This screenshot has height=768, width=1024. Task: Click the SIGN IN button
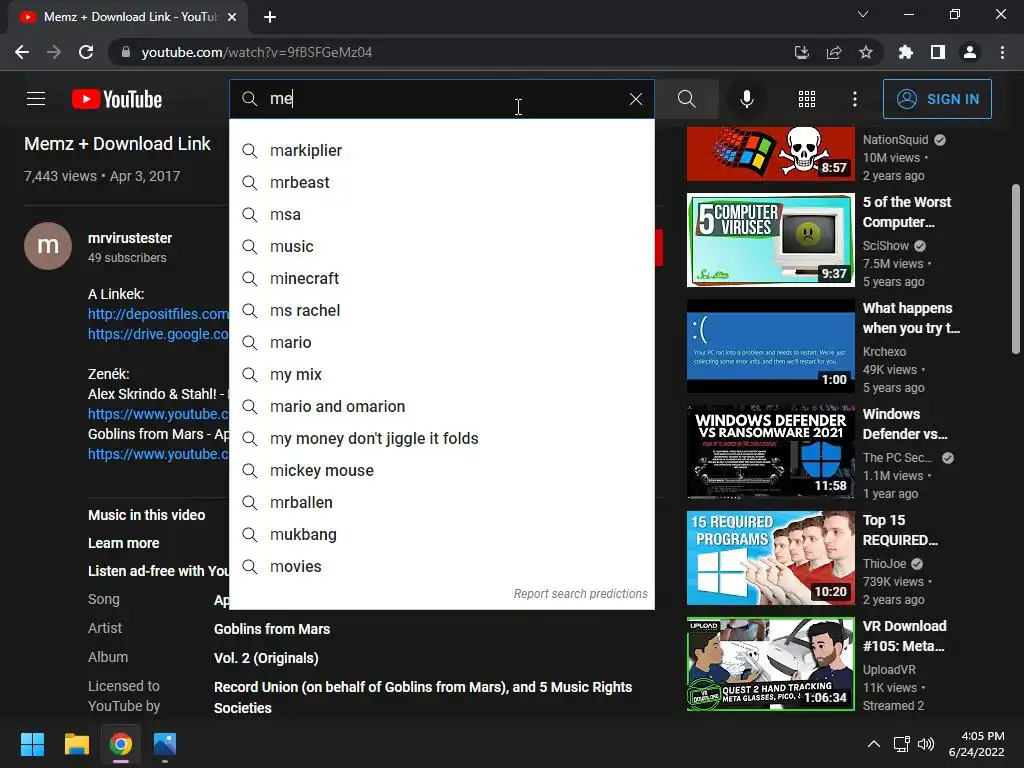937,99
